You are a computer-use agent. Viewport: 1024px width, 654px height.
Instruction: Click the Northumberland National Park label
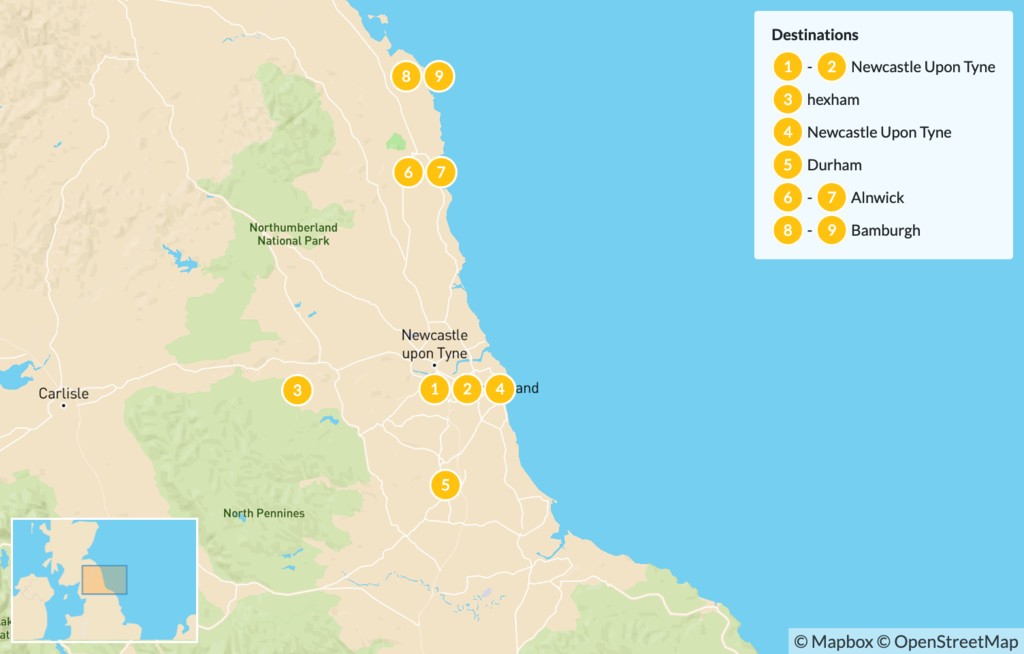click(293, 234)
